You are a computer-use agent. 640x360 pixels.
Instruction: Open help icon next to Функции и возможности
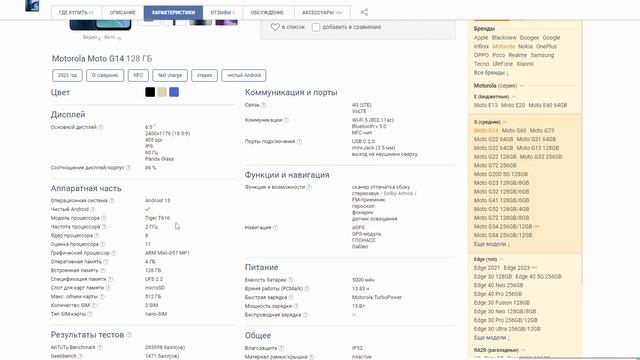point(309,187)
